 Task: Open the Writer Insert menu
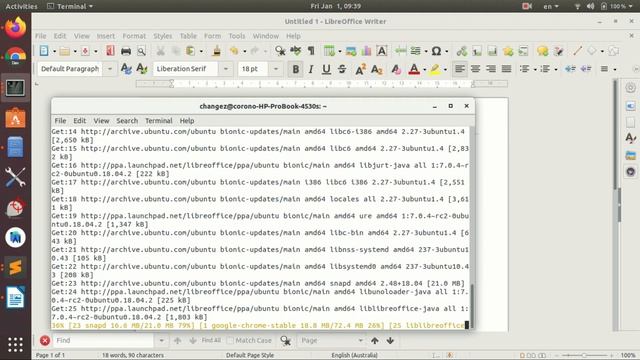coord(106,36)
